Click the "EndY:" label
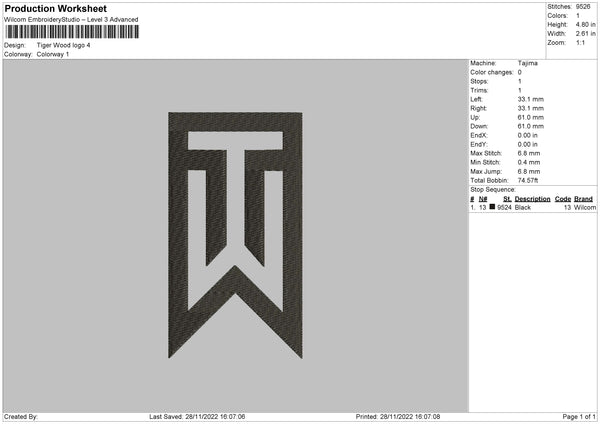600x424 pixels. pos(479,145)
